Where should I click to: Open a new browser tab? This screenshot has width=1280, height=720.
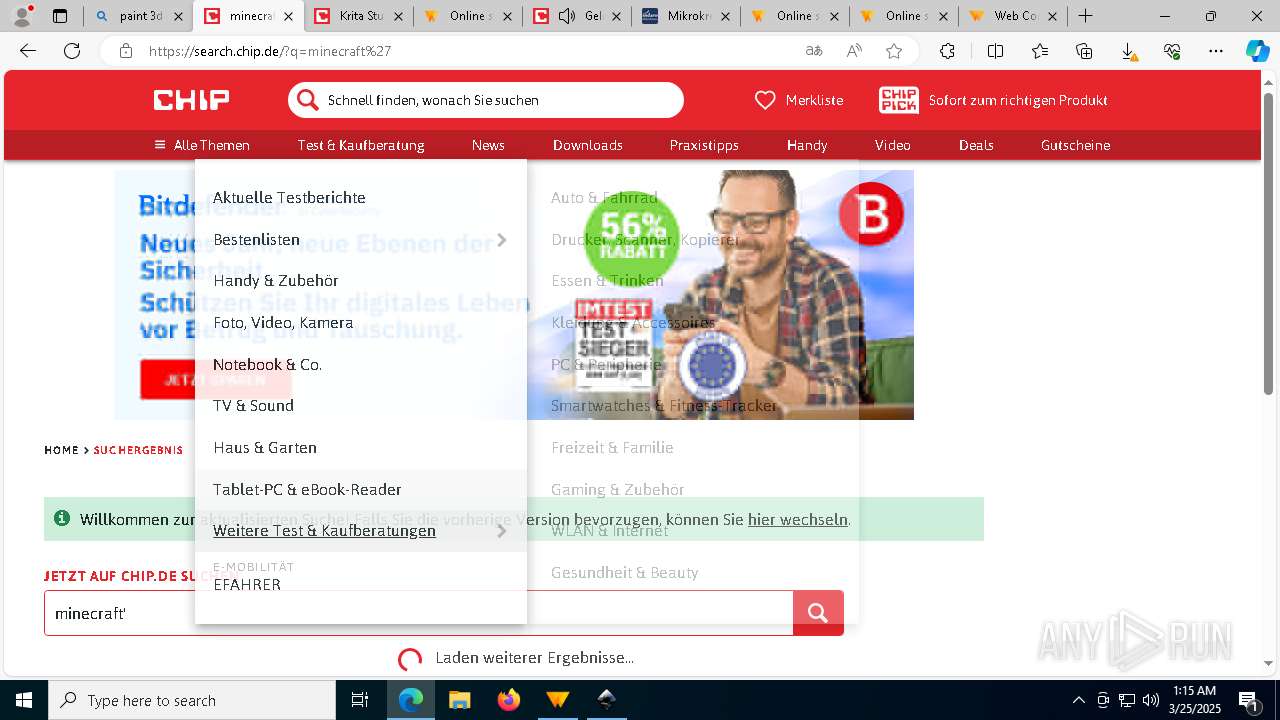pyautogui.click(x=1085, y=16)
